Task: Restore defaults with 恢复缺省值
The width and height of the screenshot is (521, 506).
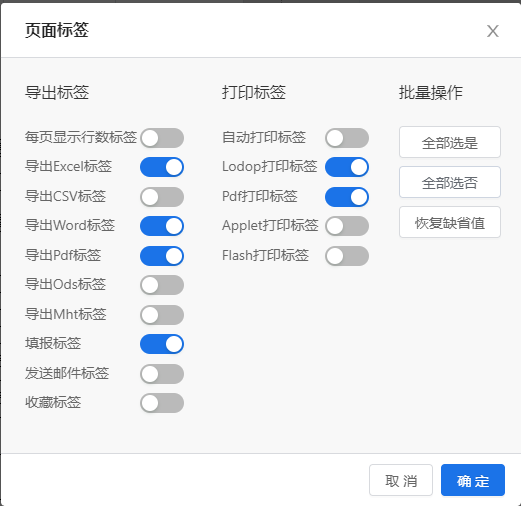Action: pos(450,222)
